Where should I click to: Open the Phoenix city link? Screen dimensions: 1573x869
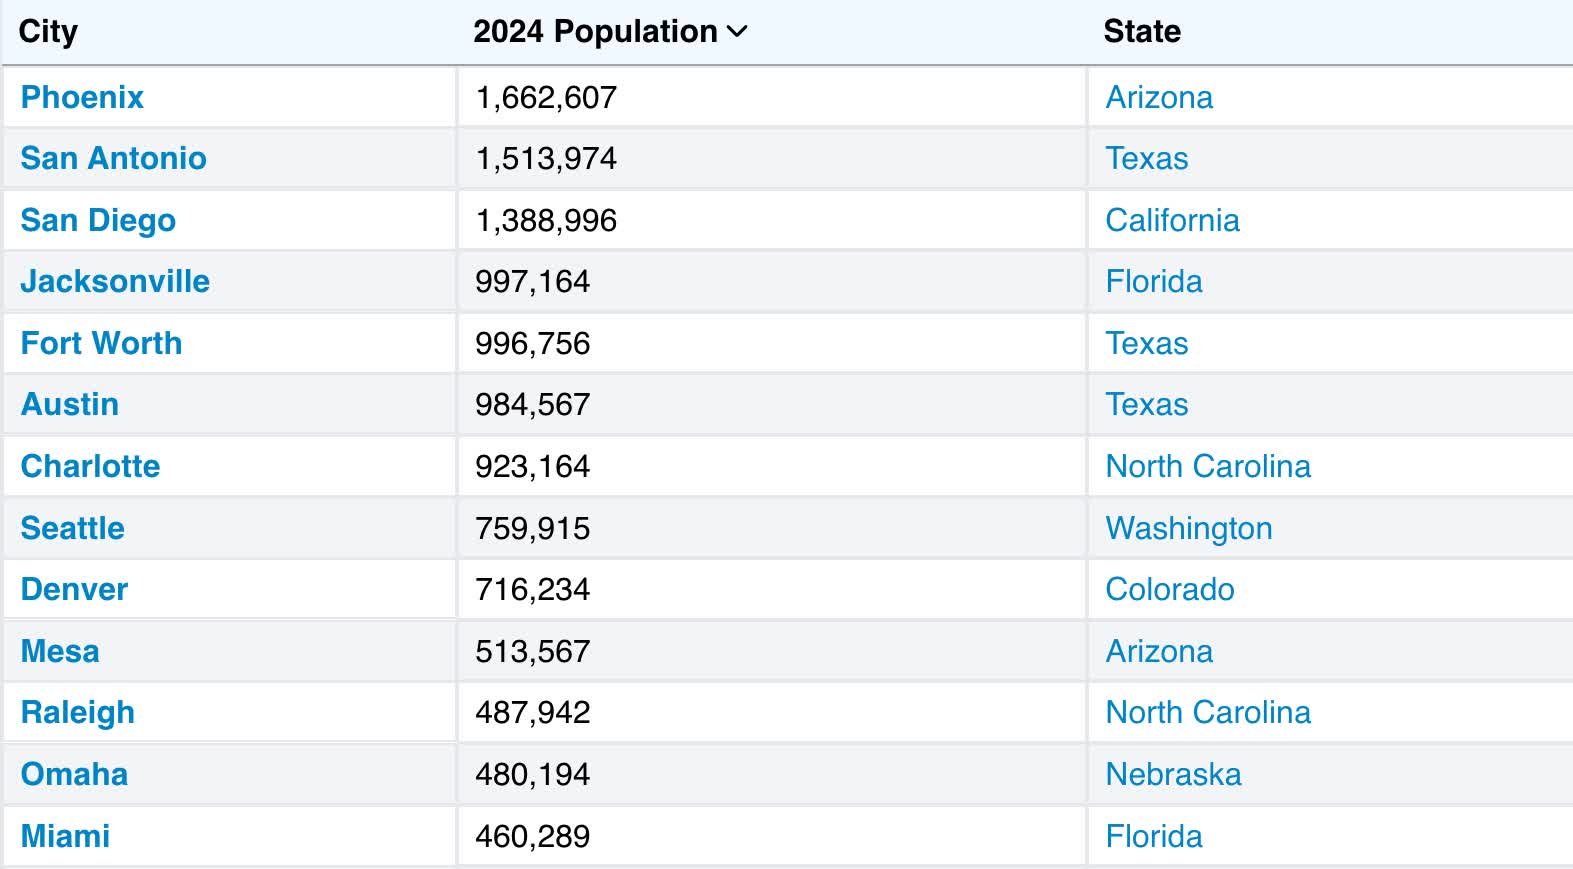pos(82,97)
